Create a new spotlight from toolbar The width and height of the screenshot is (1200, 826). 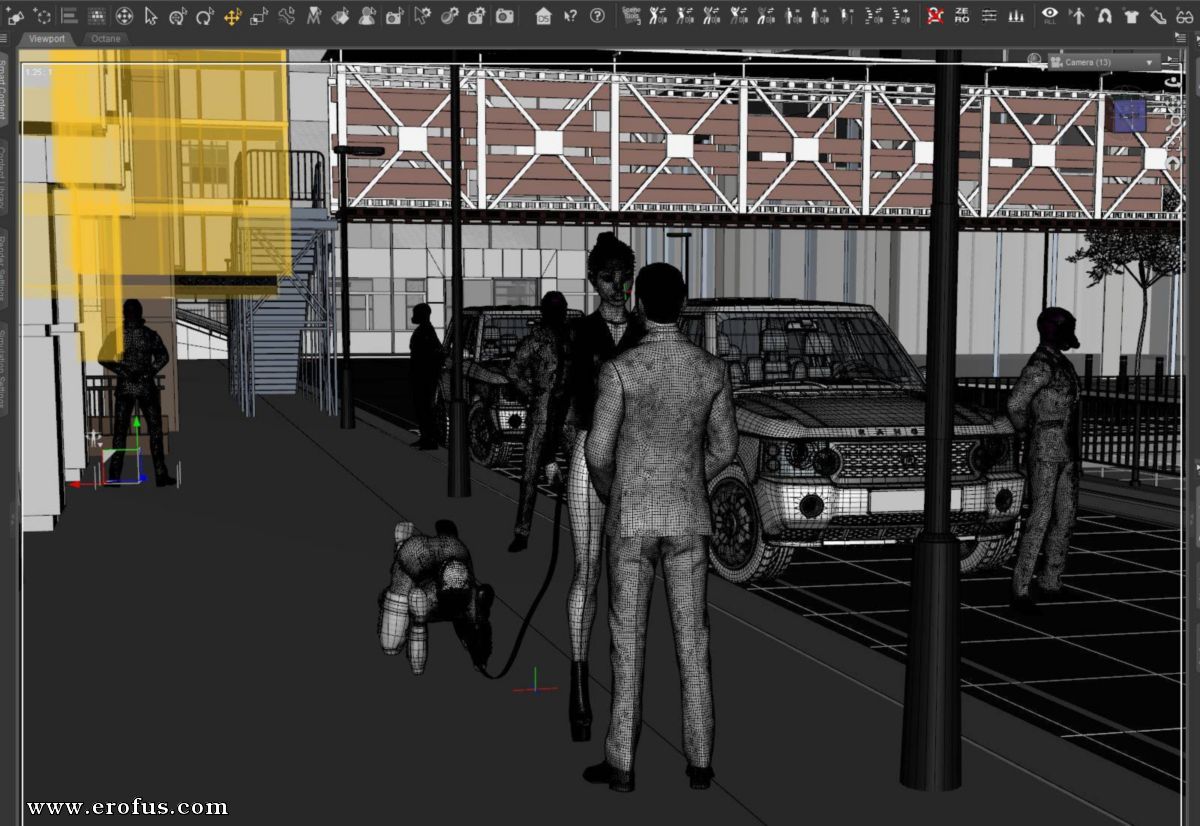point(15,15)
